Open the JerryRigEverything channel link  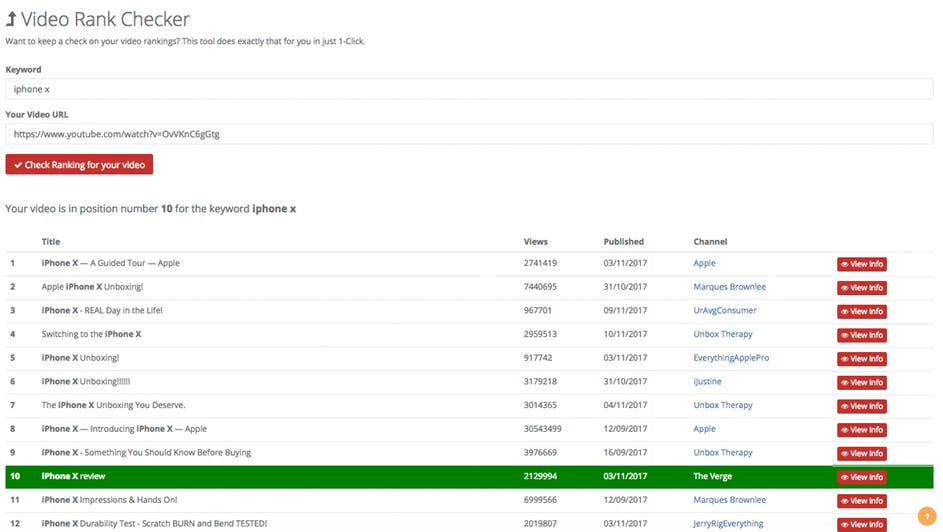pyautogui.click(x=728, y=524)
